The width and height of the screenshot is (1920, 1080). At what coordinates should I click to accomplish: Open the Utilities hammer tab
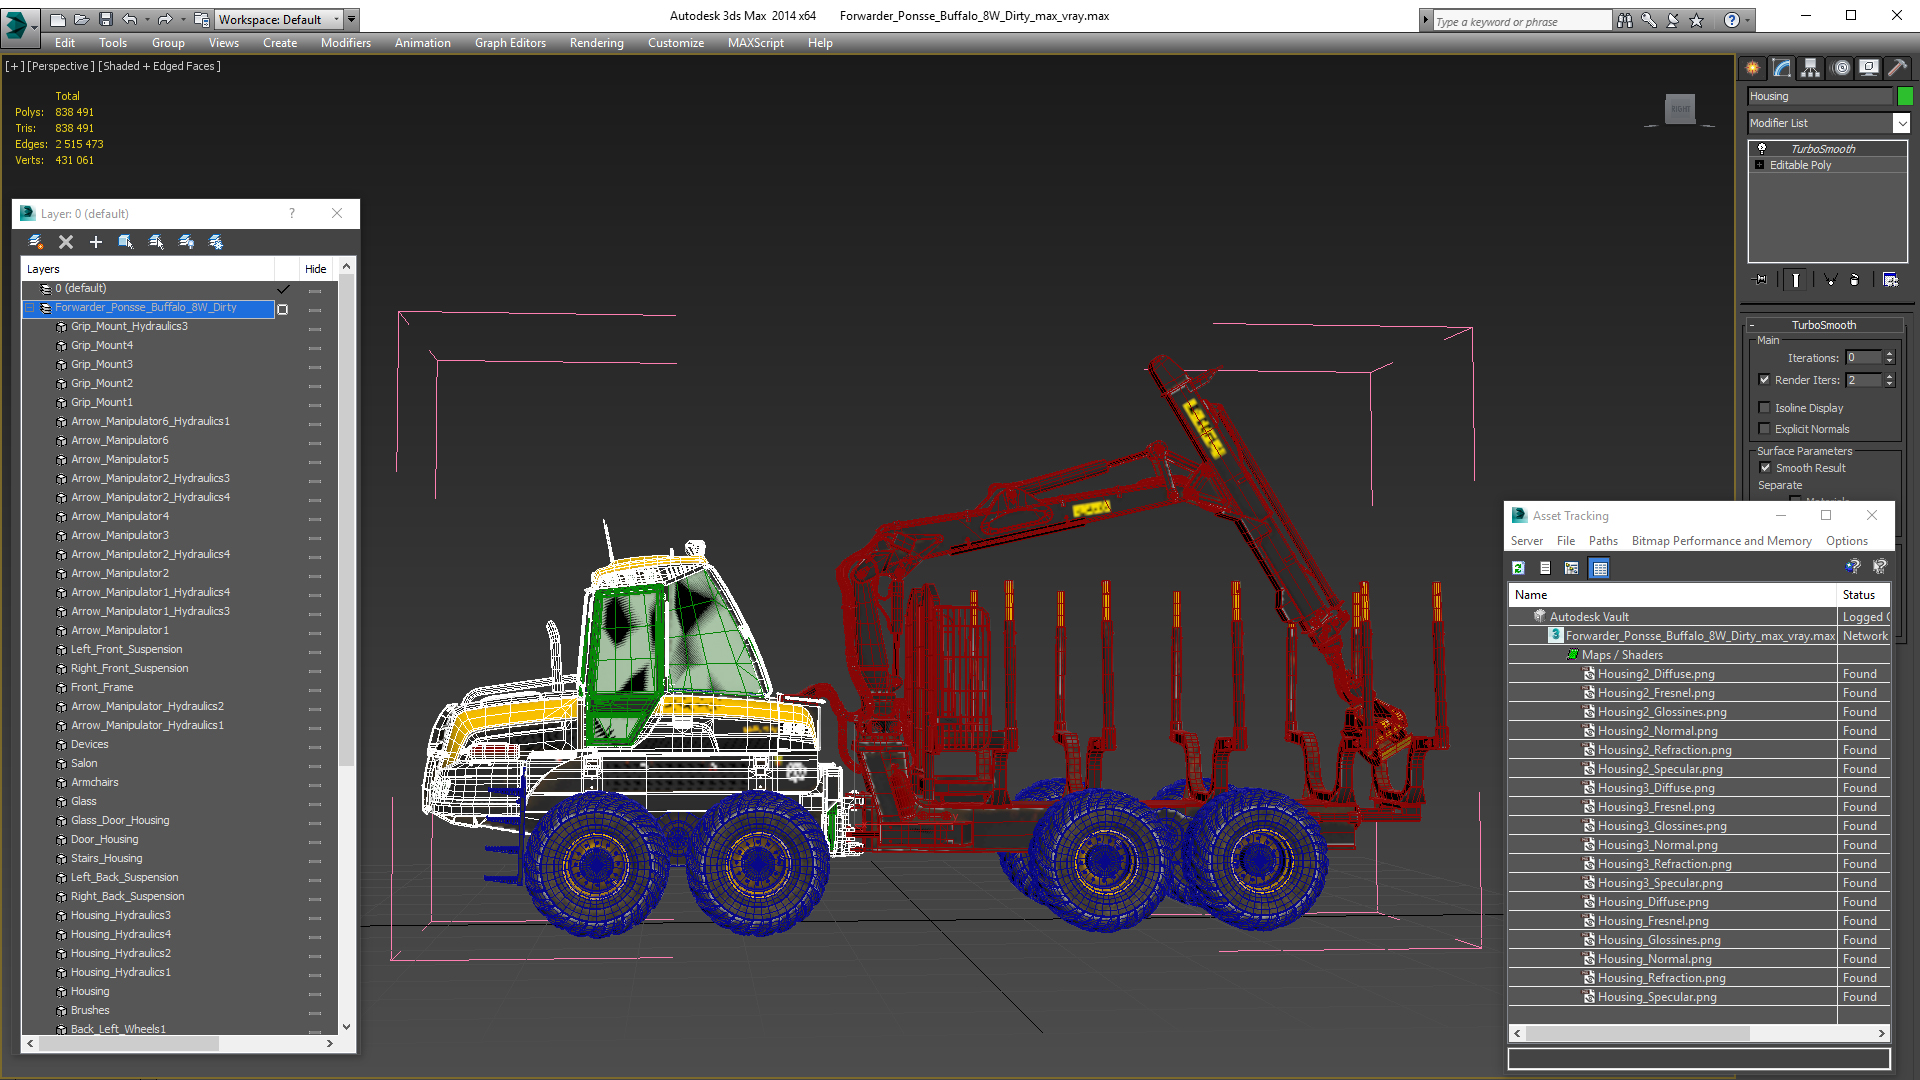coord(1897,68)
